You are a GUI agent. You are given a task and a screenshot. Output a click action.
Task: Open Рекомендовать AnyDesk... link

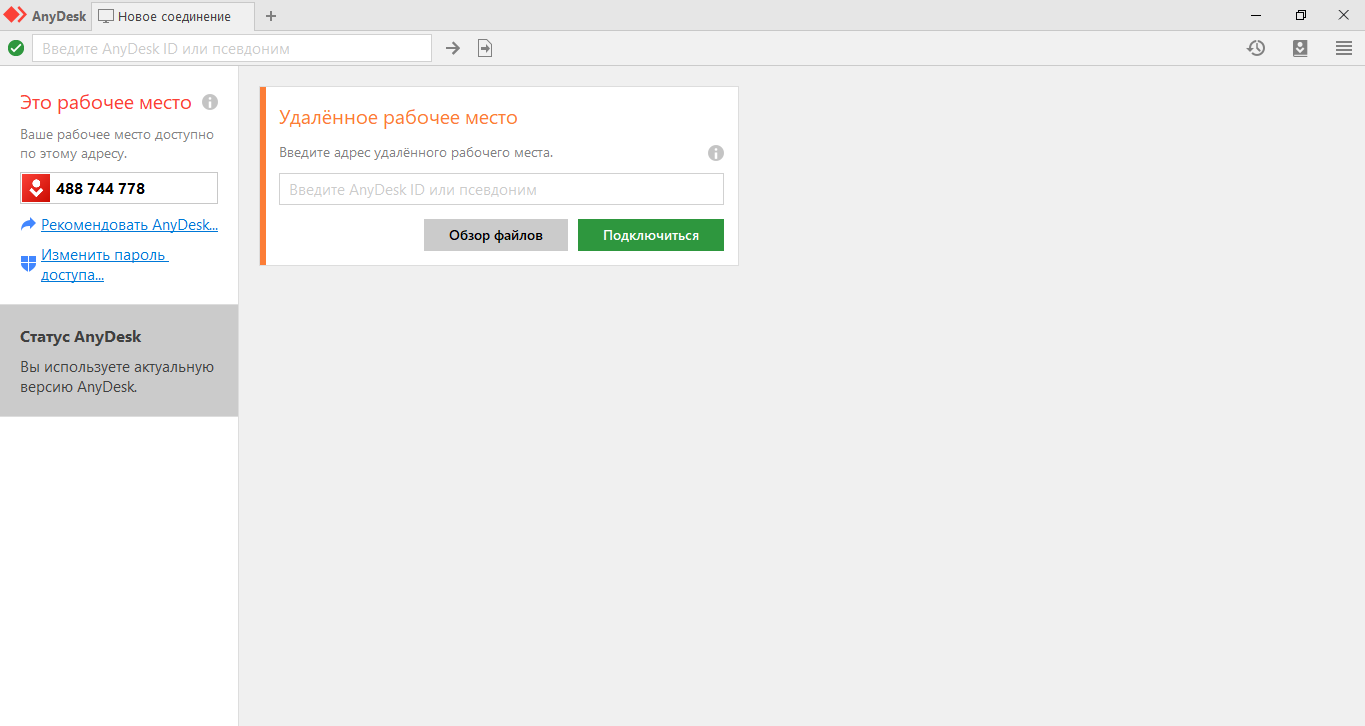[x=130, y=225]
